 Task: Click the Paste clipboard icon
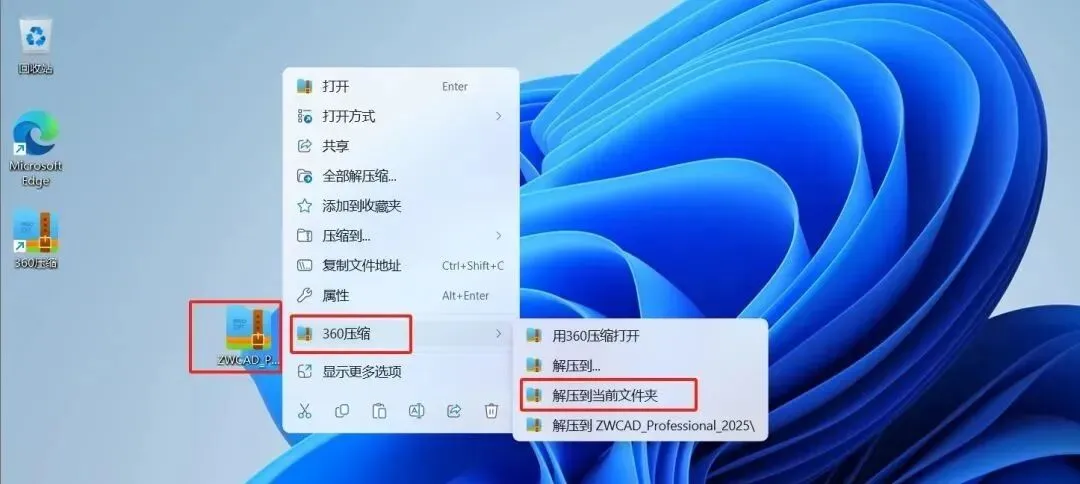pos(379,411)
